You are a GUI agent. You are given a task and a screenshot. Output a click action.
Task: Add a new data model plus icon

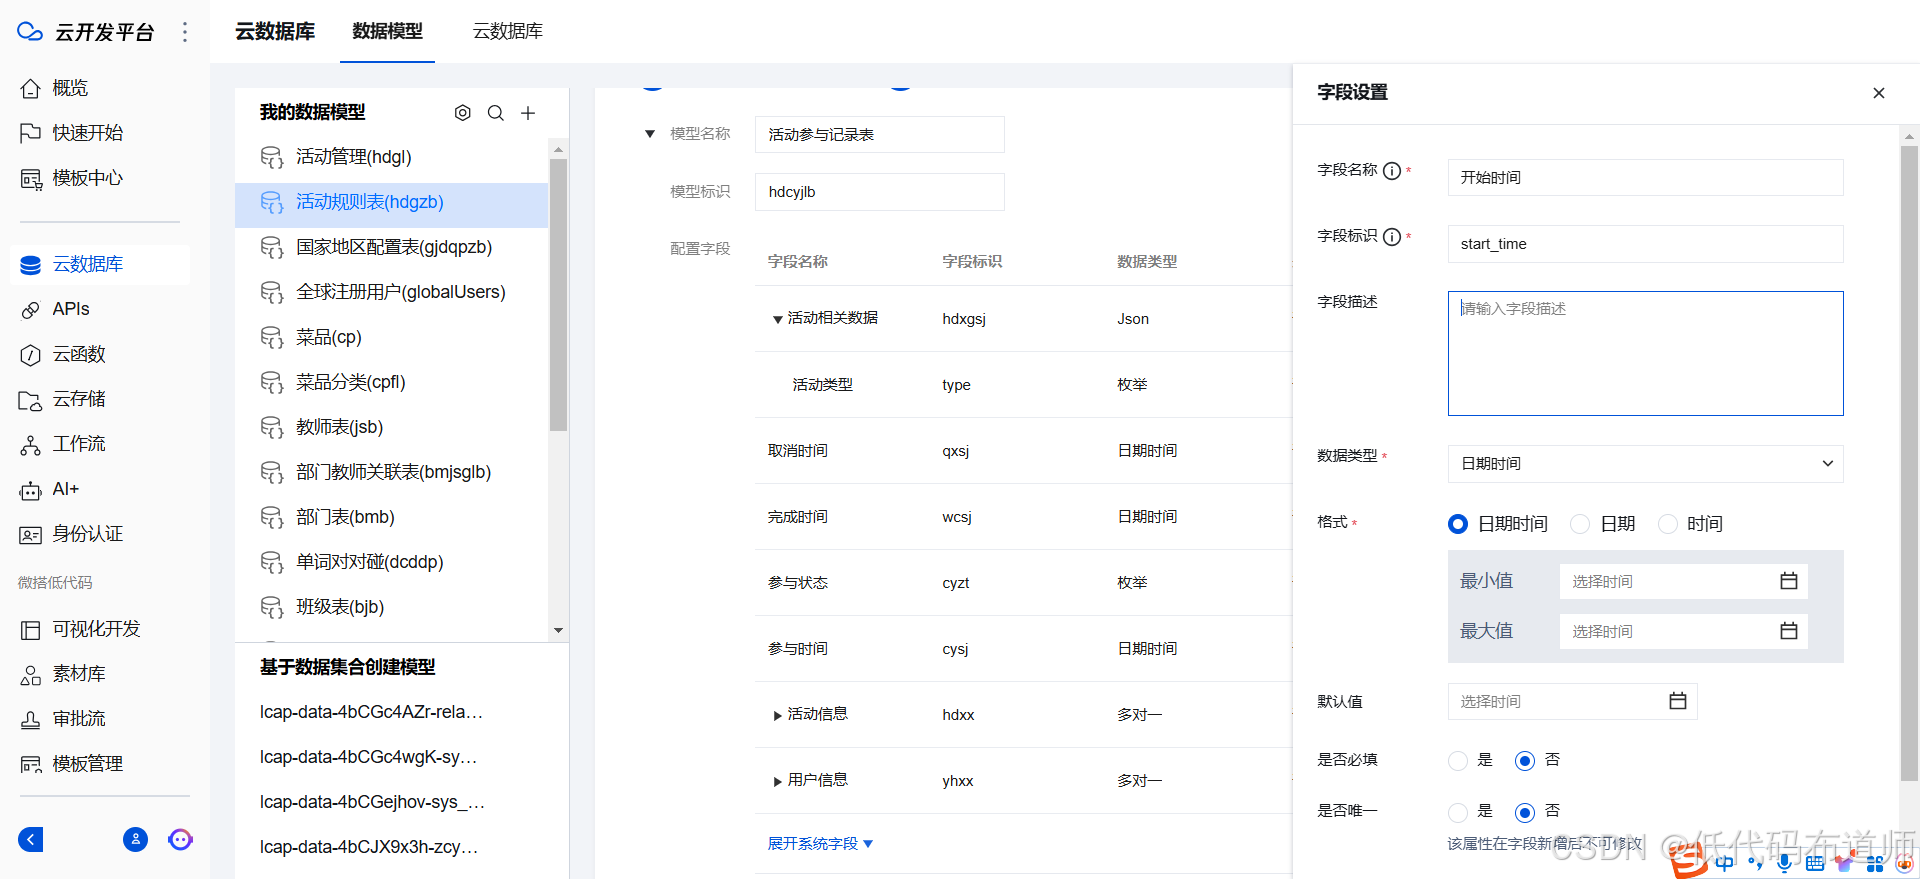point(528,113)
